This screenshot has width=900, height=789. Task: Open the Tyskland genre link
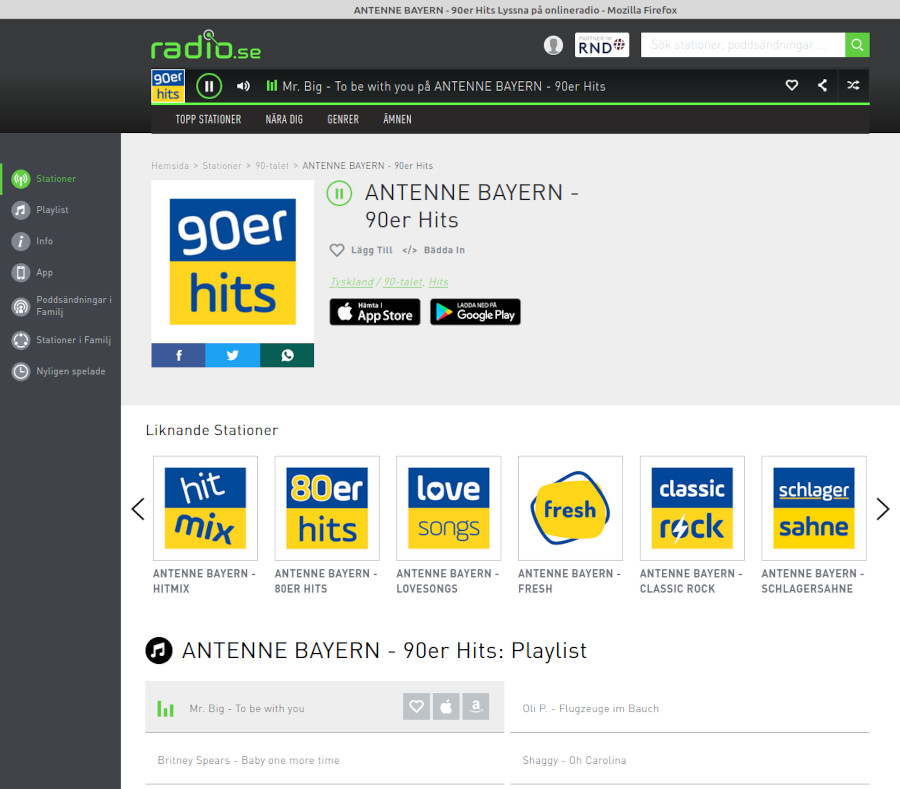352,282
